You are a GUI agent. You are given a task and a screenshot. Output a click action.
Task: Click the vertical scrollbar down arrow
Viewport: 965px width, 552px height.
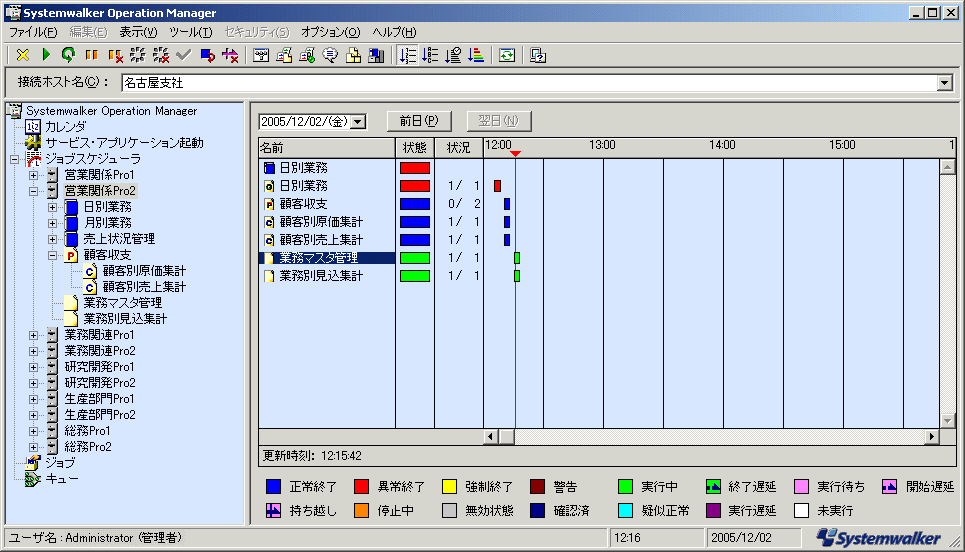[x=948, y=421]
